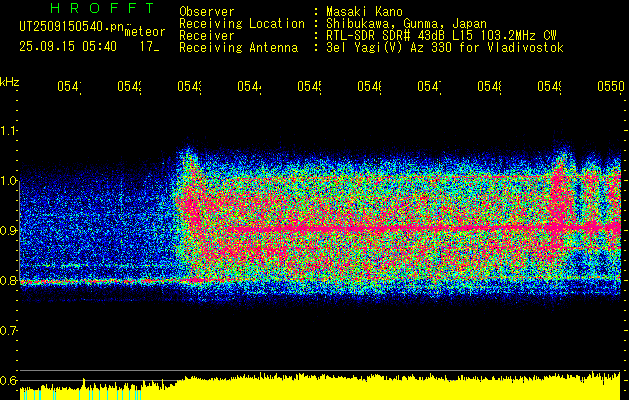This screenshot has width=629, height=400.
Task: Select the file name UT2509150540.pn
Action: (71, 27)
